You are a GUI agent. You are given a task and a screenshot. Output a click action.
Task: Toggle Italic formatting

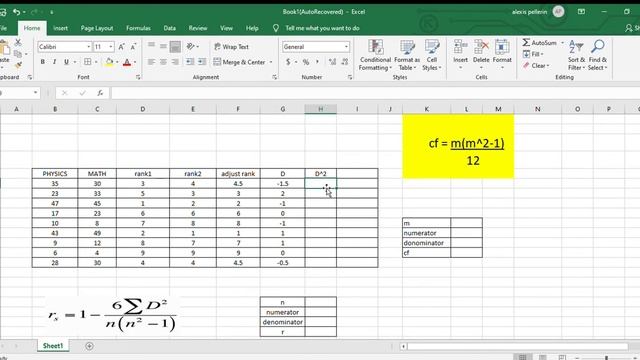tap(54, 62)
